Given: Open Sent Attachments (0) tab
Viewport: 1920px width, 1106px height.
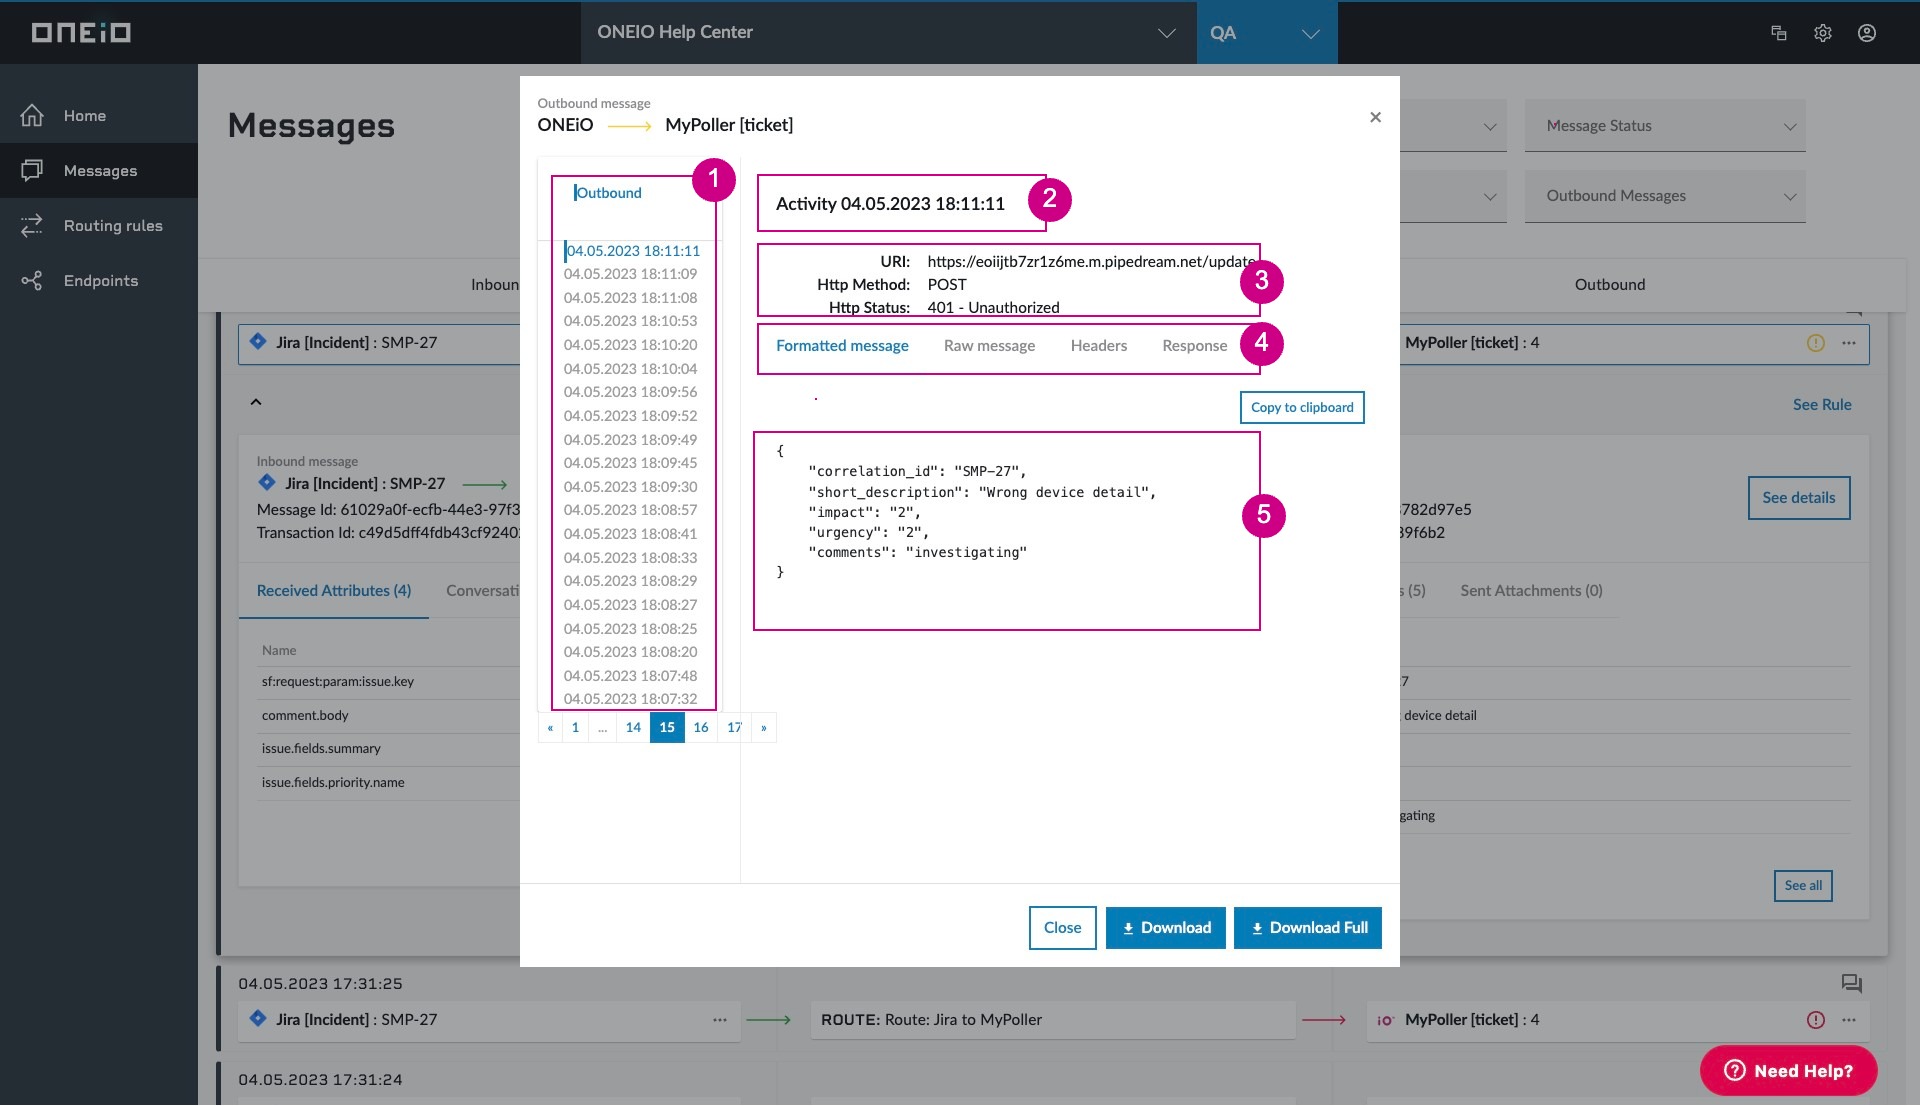Looking at the screenshot, I should [1531, 591].
